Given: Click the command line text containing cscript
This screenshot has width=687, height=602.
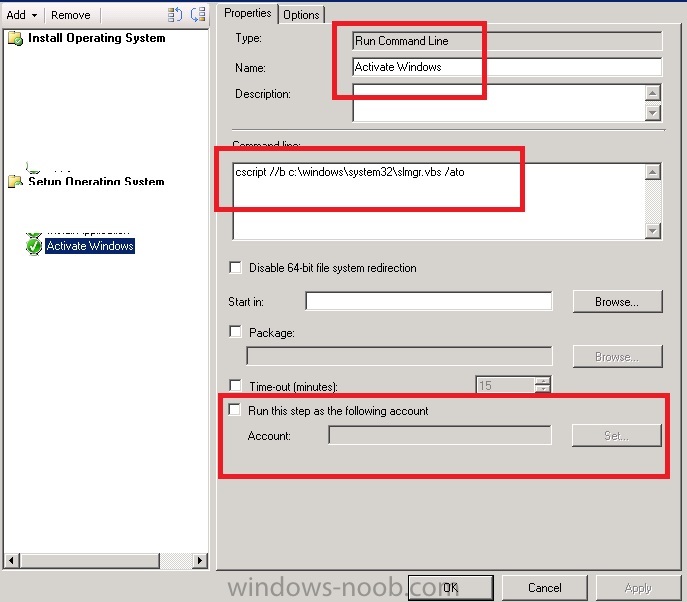Looking at the screenshot, I should click(350, 172).
